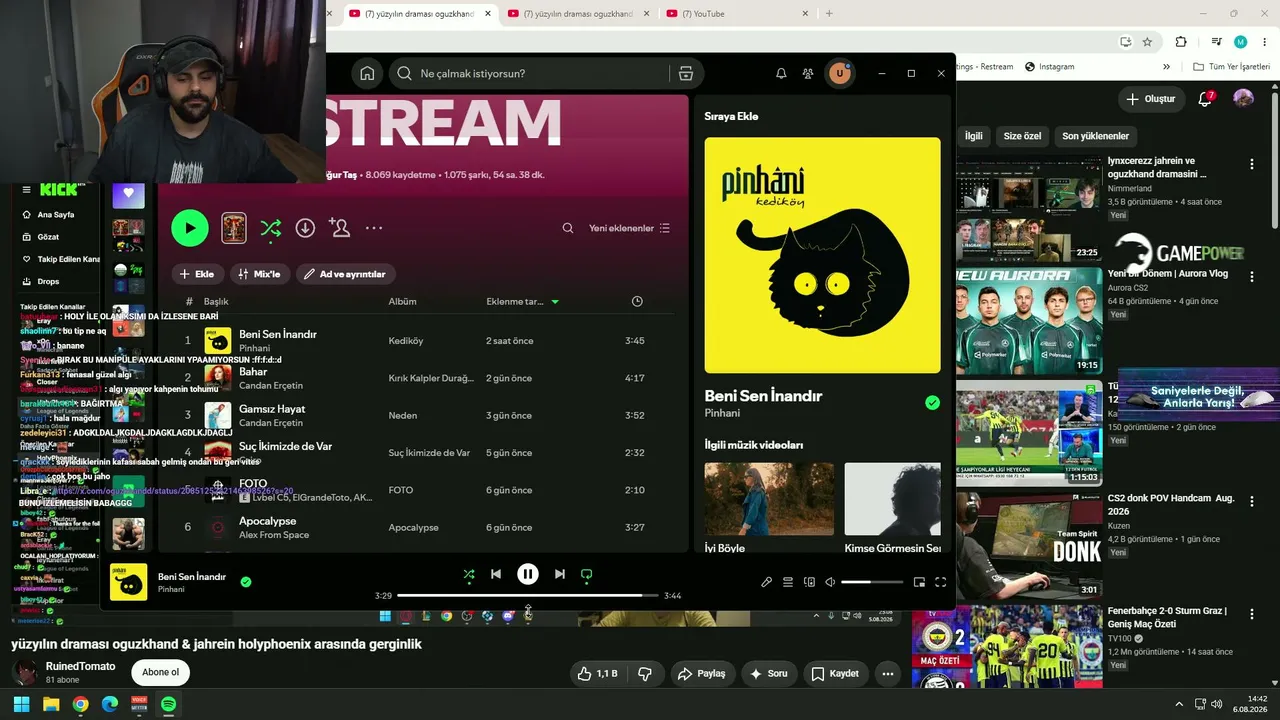Open more actions under the YouTube video

[888, 674]
